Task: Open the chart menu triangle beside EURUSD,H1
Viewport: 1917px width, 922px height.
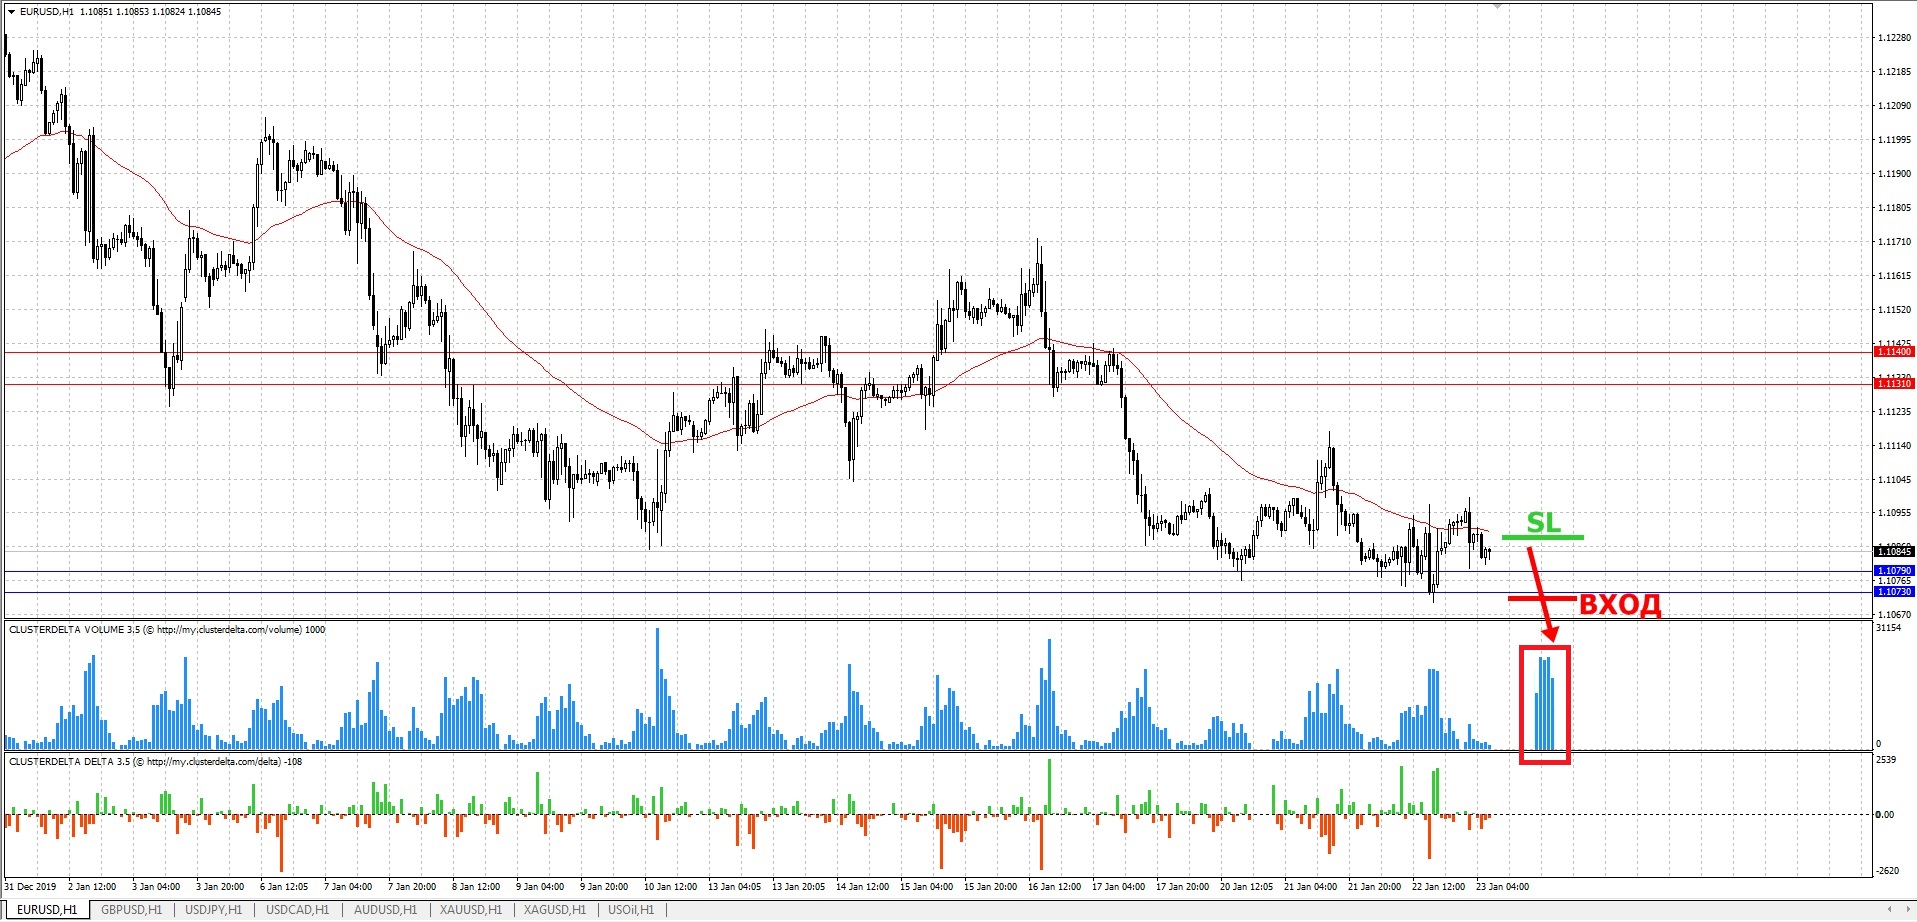Action: (x=11, y=12)
